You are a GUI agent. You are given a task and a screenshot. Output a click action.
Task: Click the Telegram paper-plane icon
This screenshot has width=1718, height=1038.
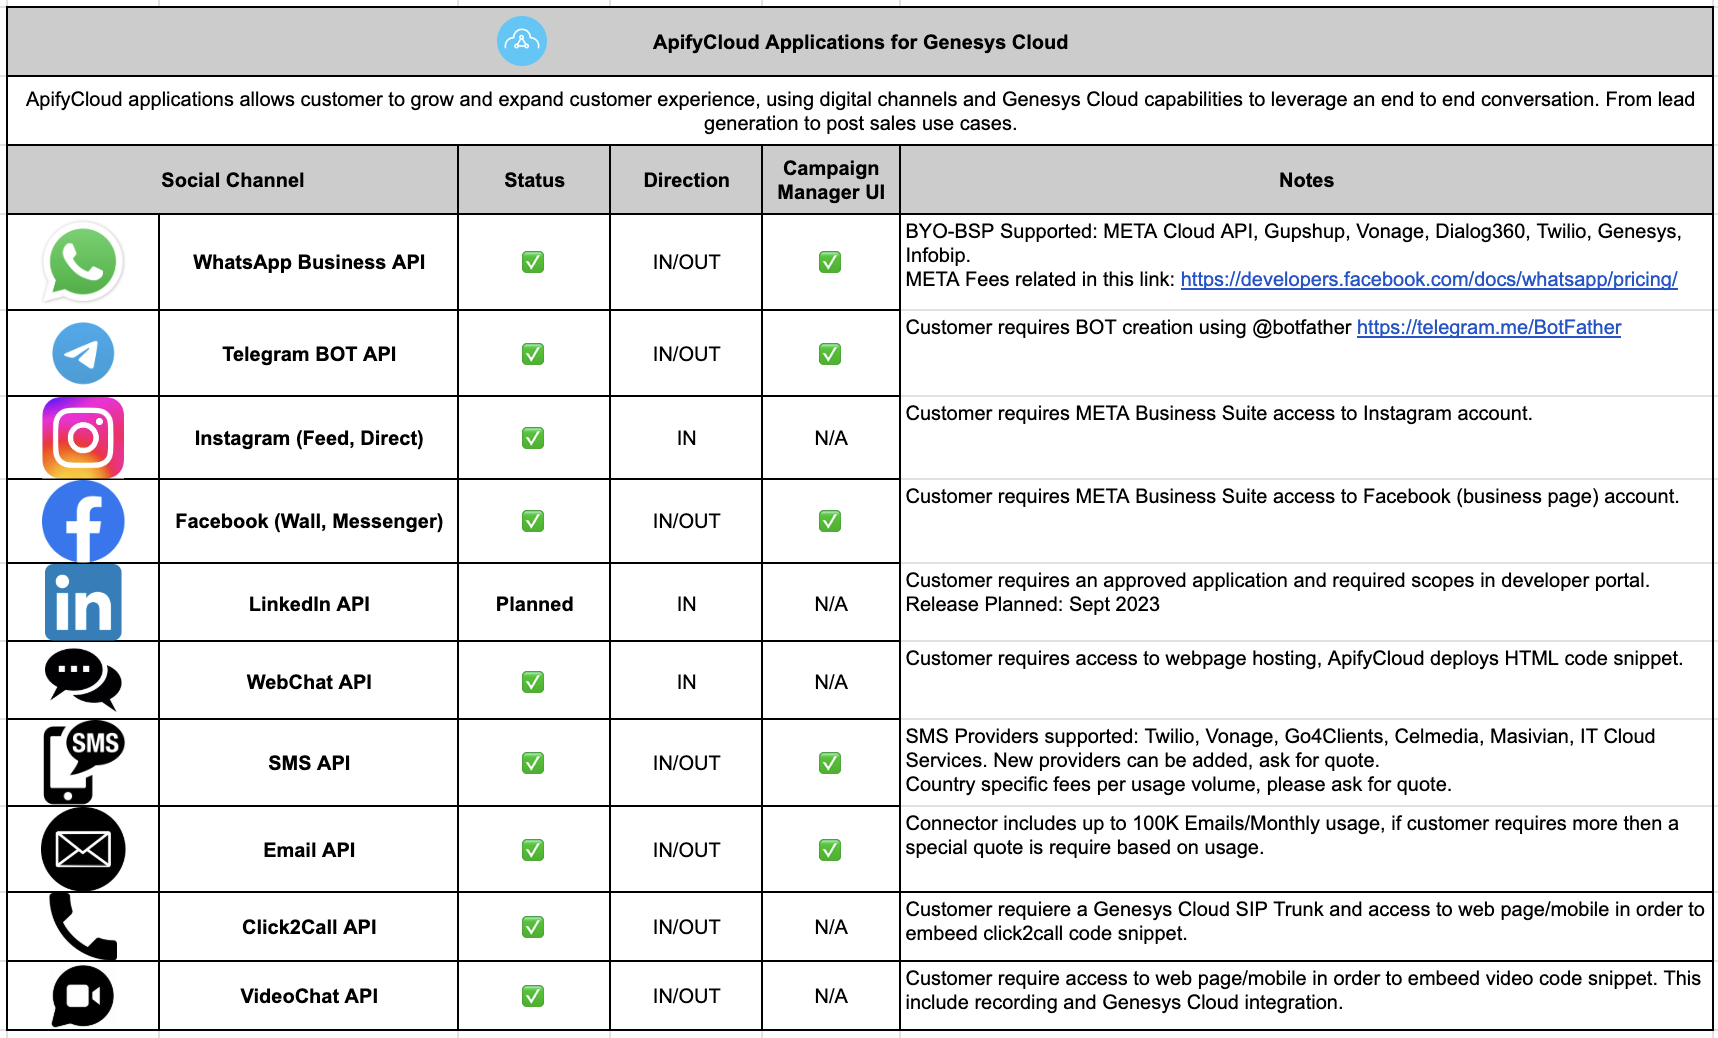coord(83,353)
